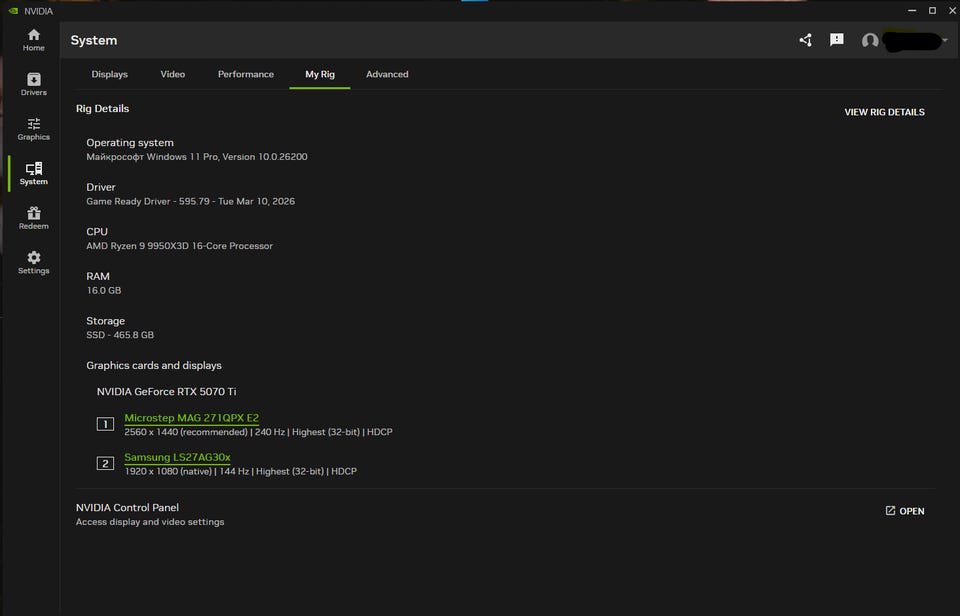Click NVIDIA GeForce RTX 5070 Ti text

coord(167,391)
